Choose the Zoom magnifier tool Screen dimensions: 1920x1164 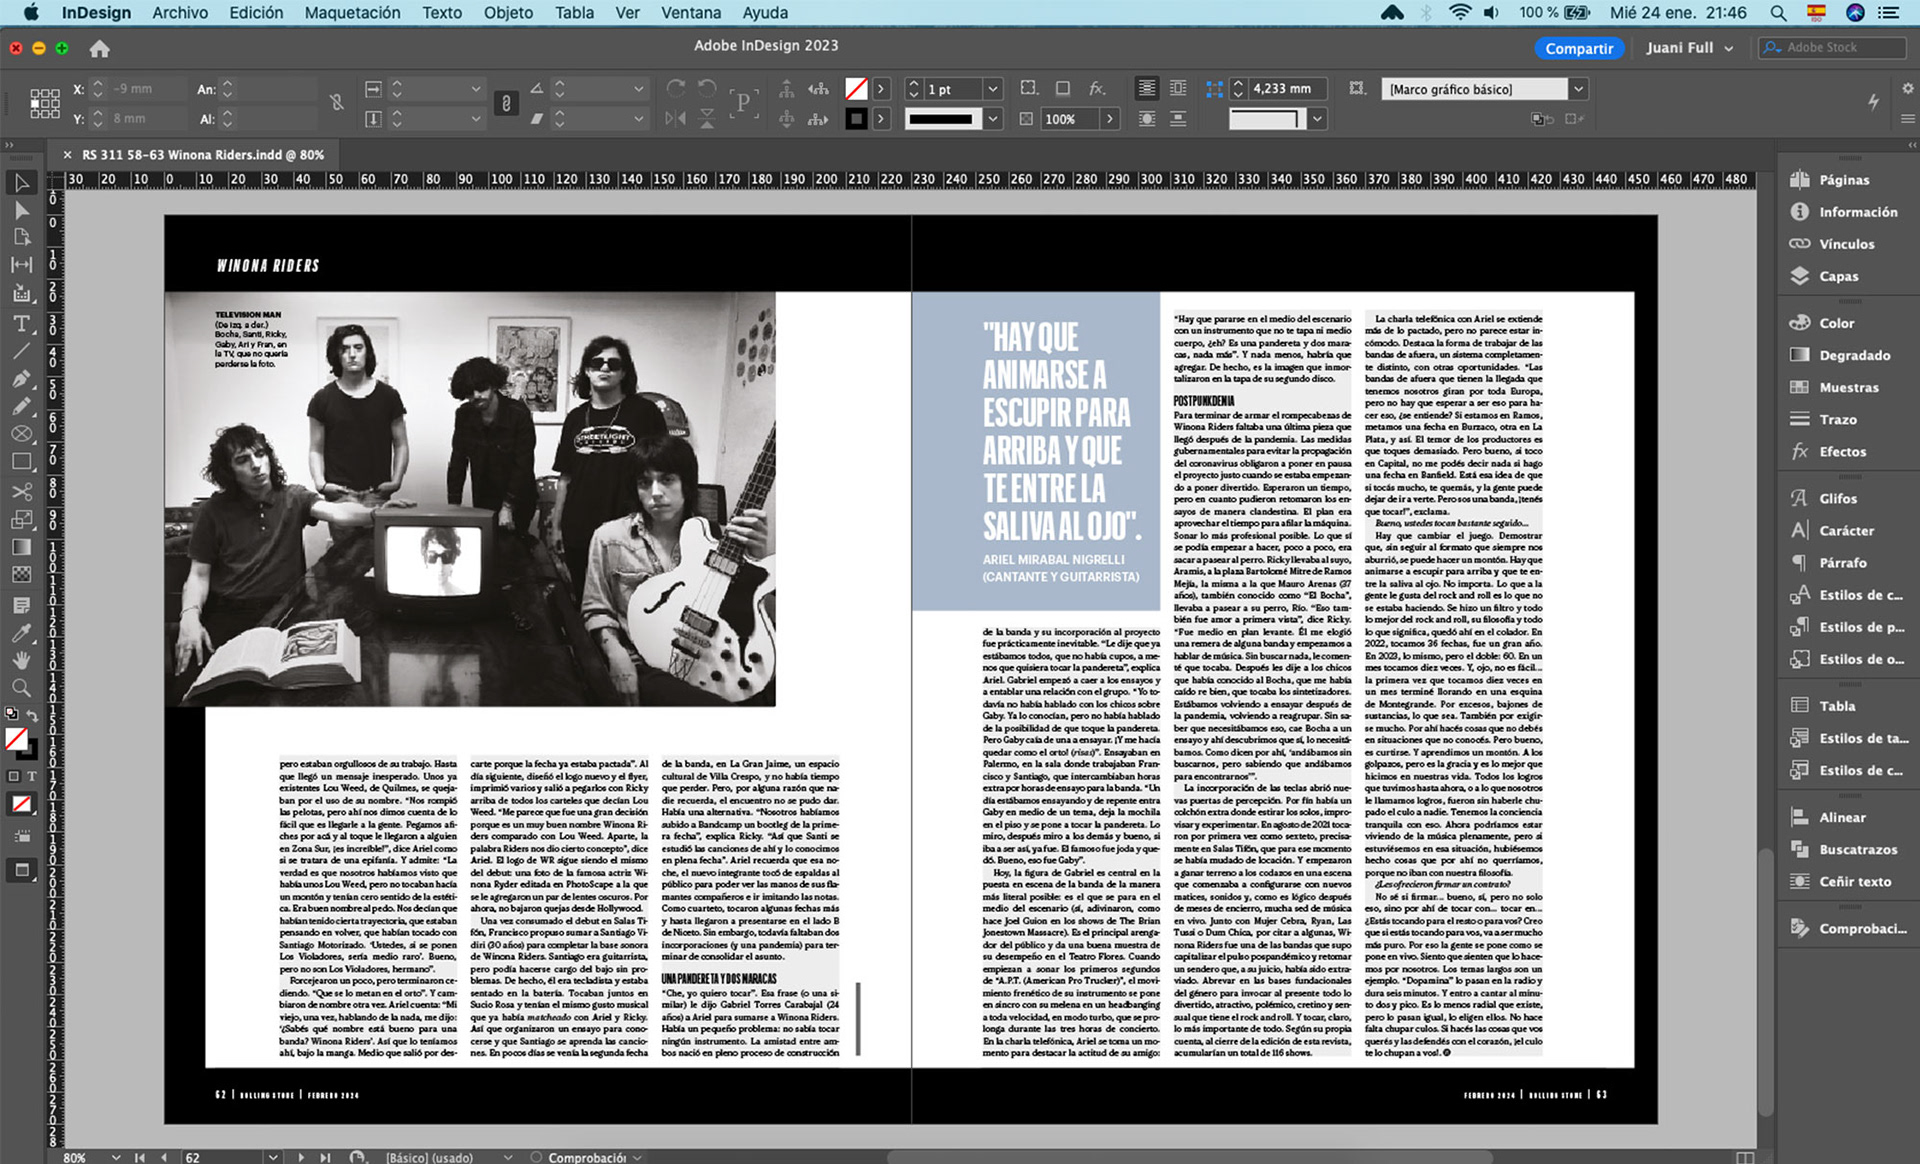click(x=21, y=688)
